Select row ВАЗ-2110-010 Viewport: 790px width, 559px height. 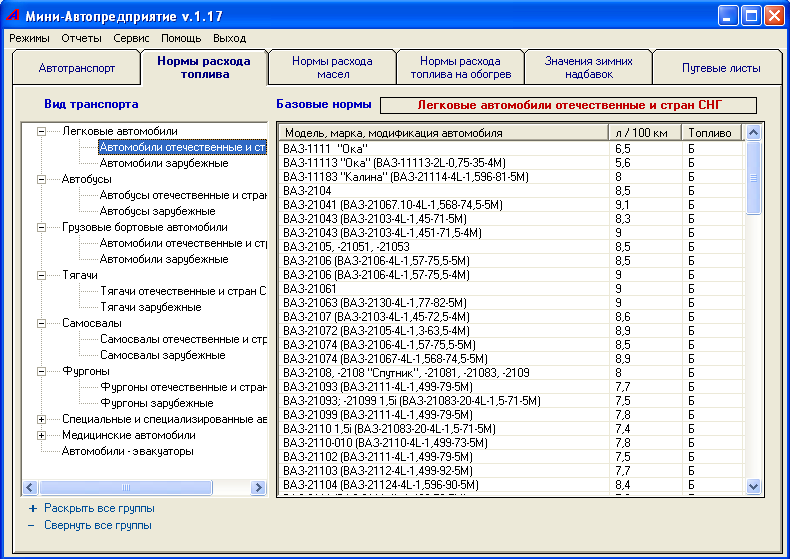point(511,443)
